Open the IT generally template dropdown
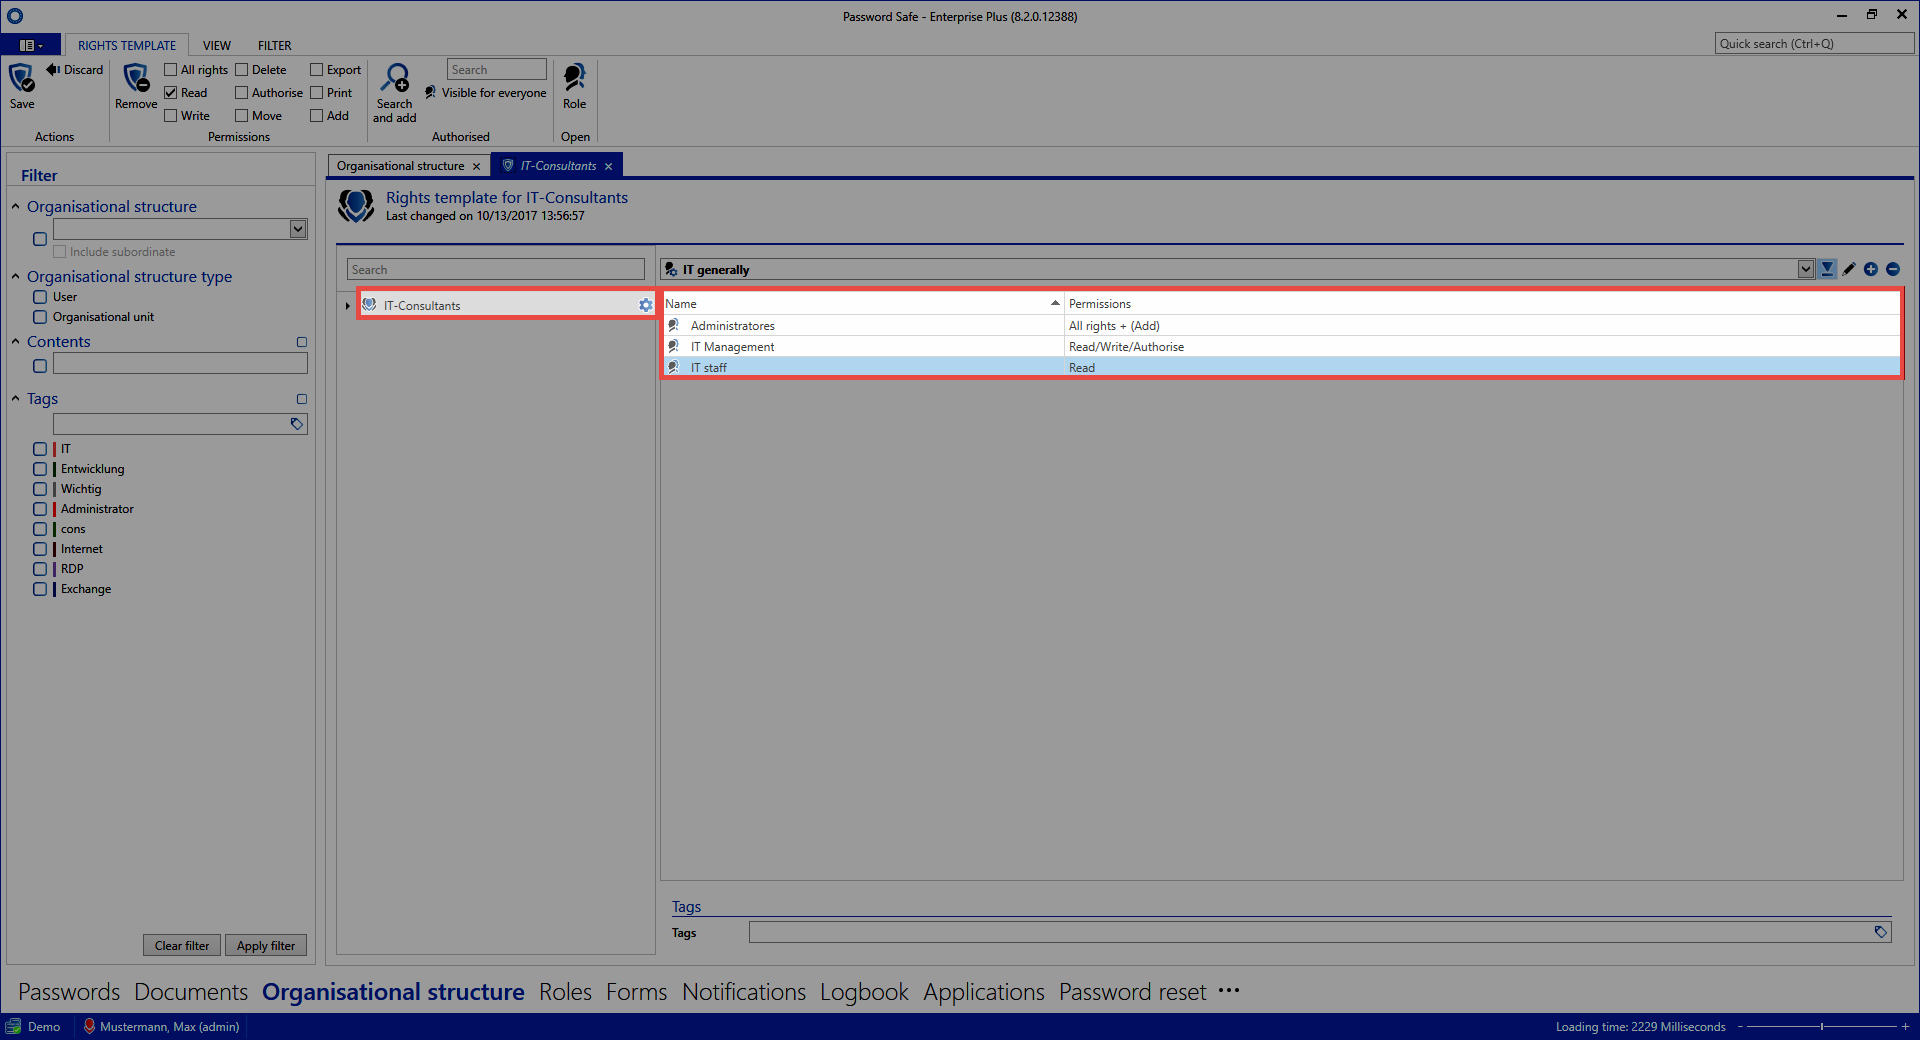Image resolution: width=1920 pixels, height=1040 pixels. point(1806,269)
